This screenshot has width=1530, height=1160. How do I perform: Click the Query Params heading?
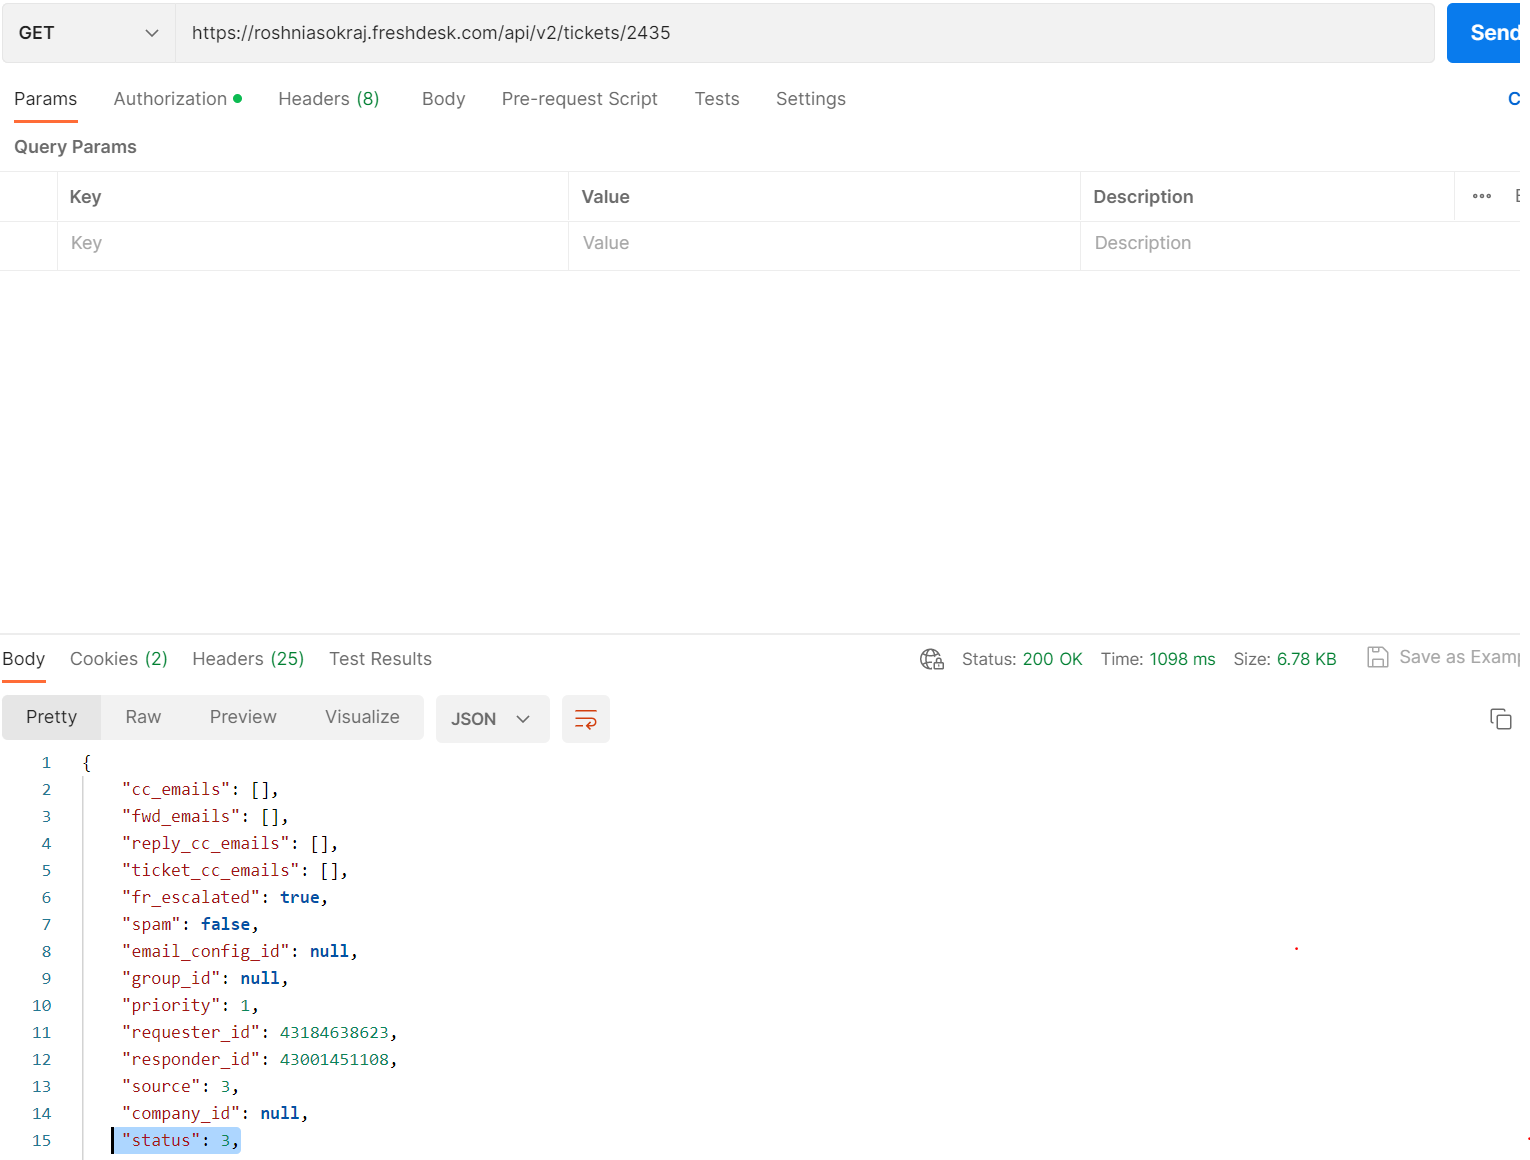75,147
